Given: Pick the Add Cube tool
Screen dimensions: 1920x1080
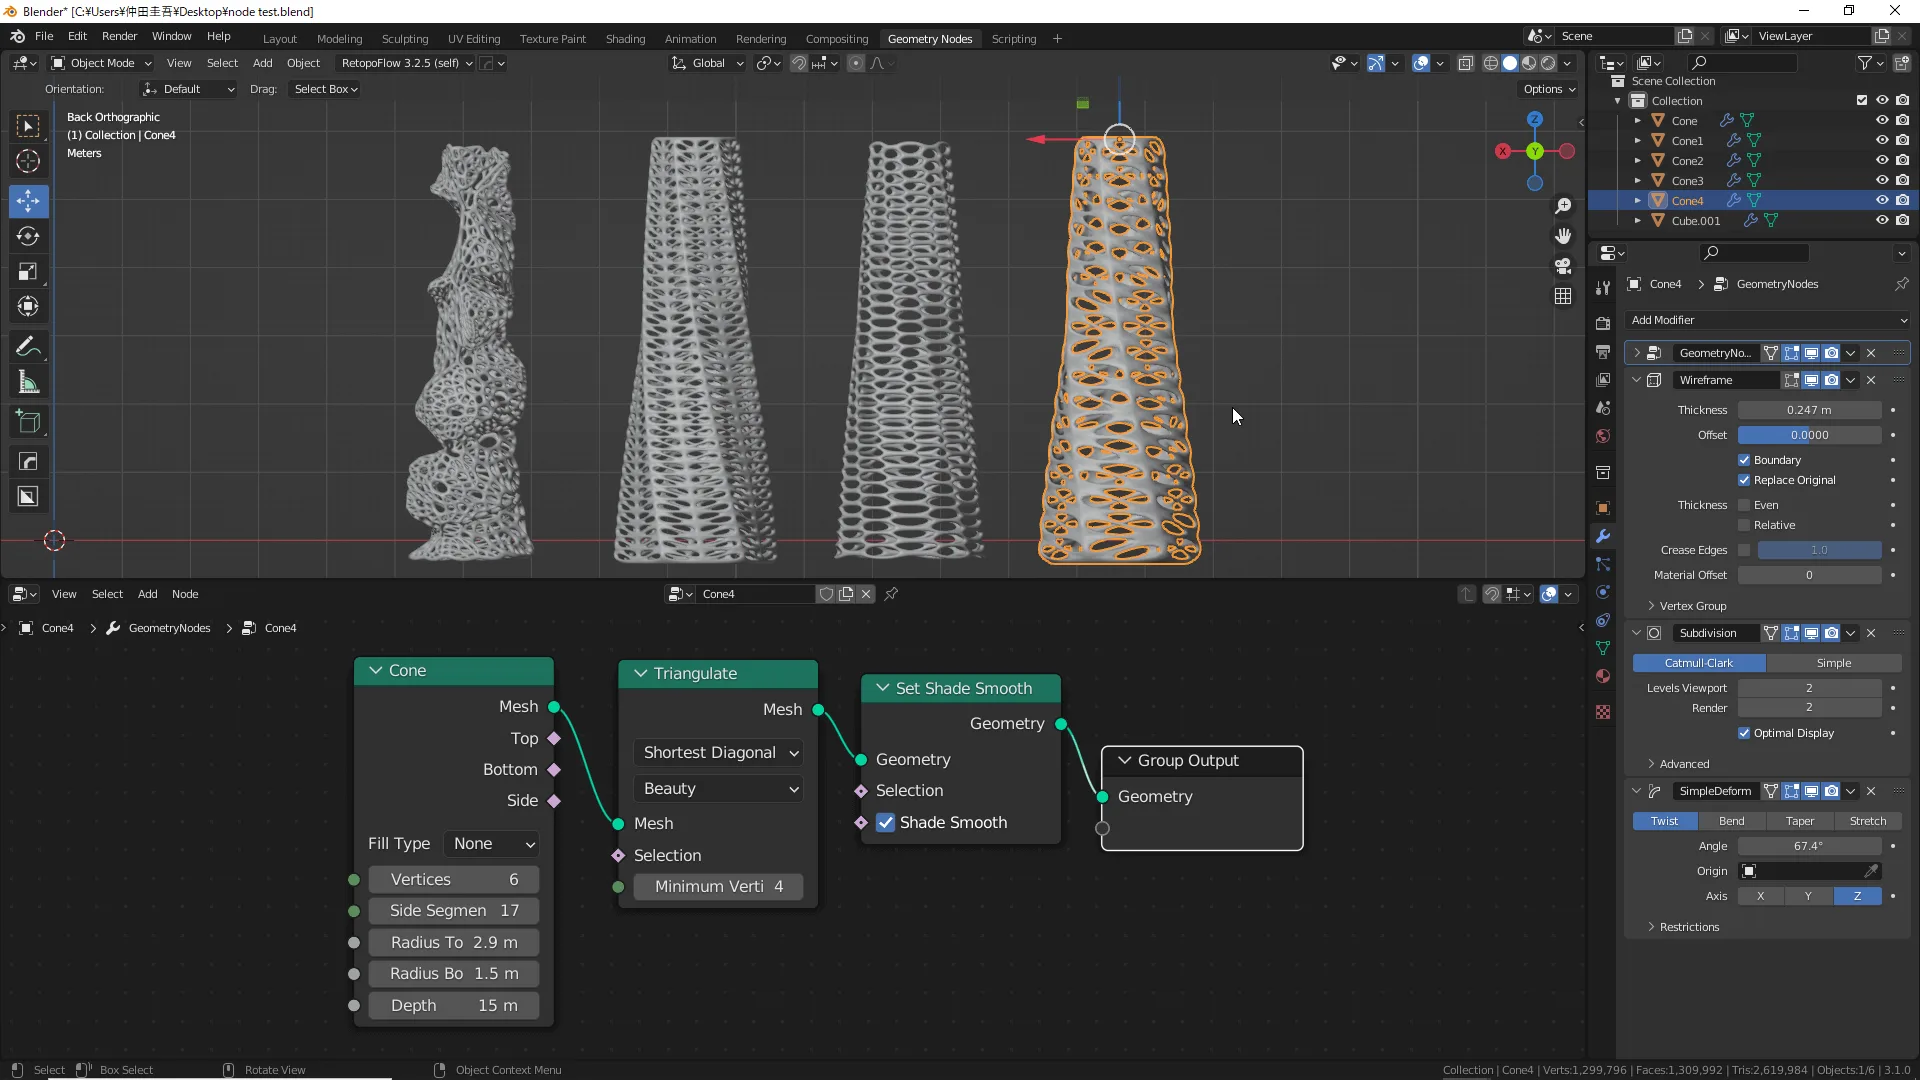Looking at the screenshot, I should point(28,422).
